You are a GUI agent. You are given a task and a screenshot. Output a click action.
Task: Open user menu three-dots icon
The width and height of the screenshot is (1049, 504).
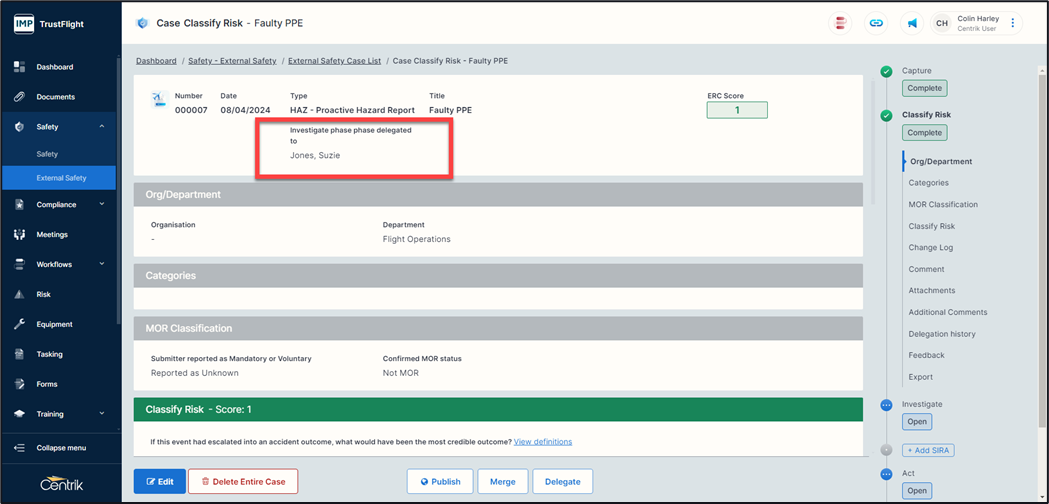click(x=1013, y=23)
